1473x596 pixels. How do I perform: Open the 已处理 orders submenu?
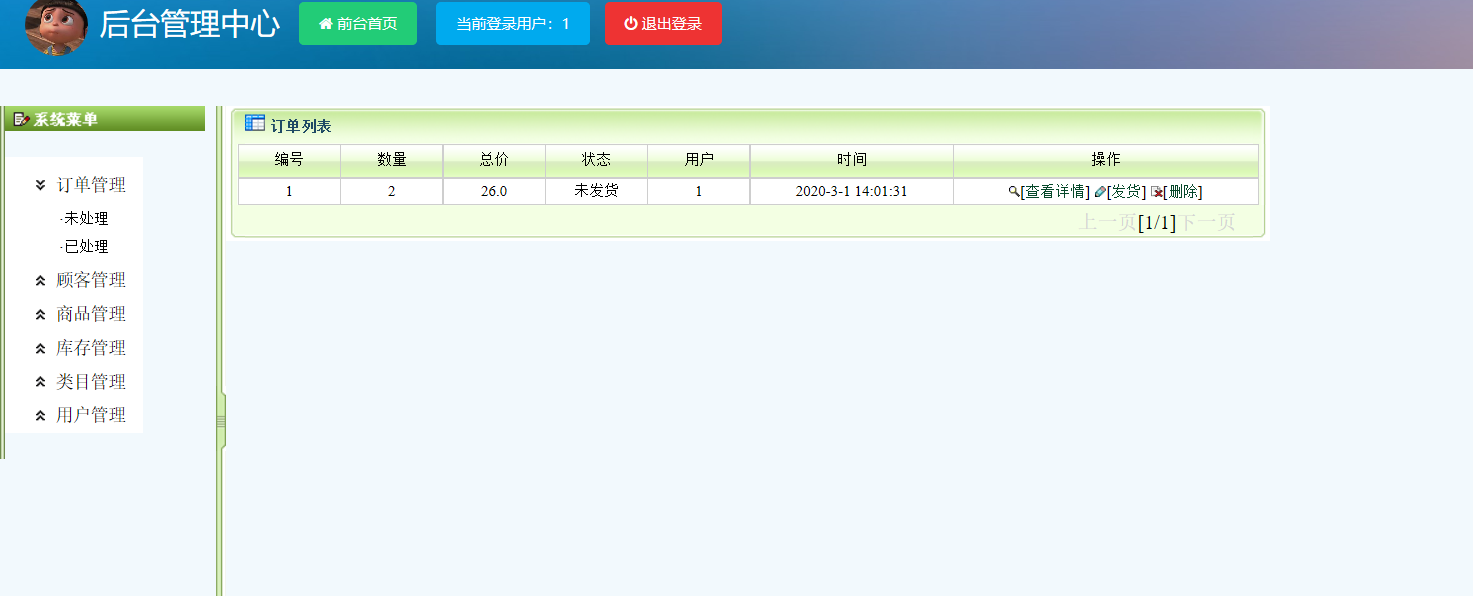point(86,246)
